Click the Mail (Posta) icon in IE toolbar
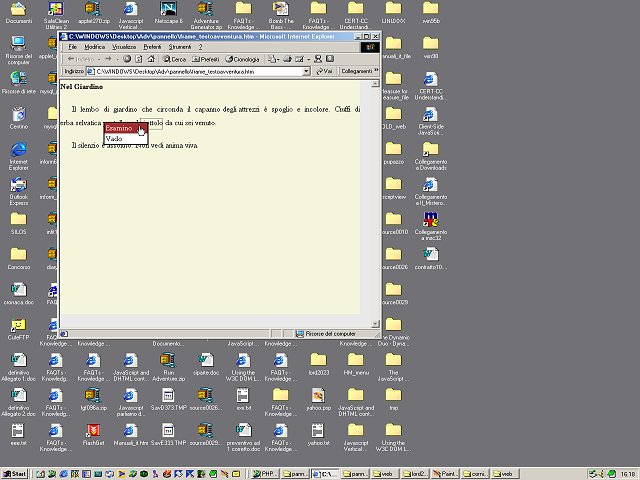The height and width of the screenshot is (480, 640). tap(272, 59)
